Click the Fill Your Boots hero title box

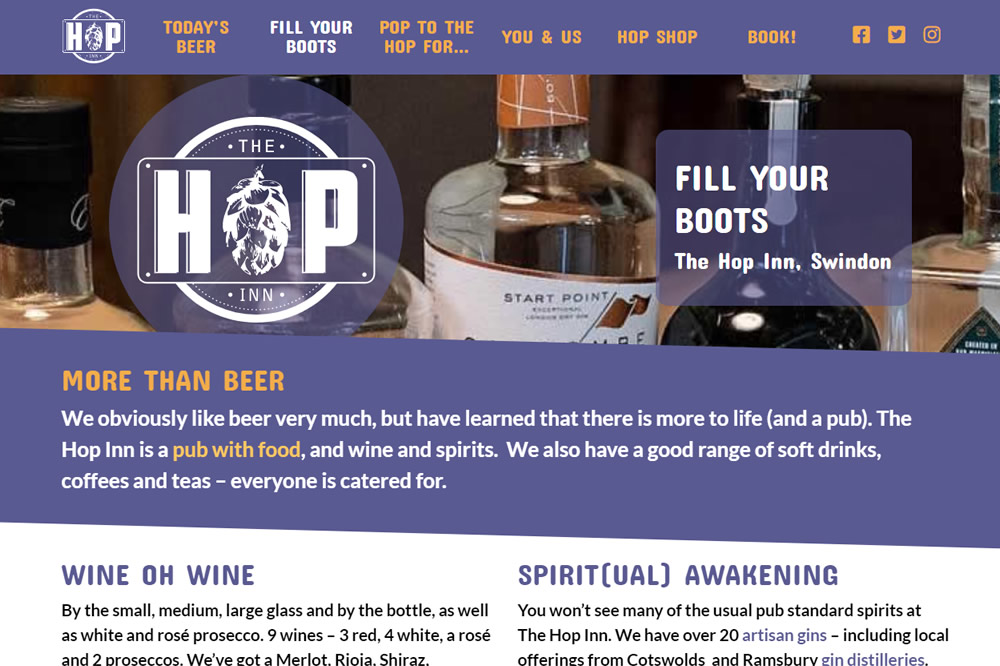784,218
